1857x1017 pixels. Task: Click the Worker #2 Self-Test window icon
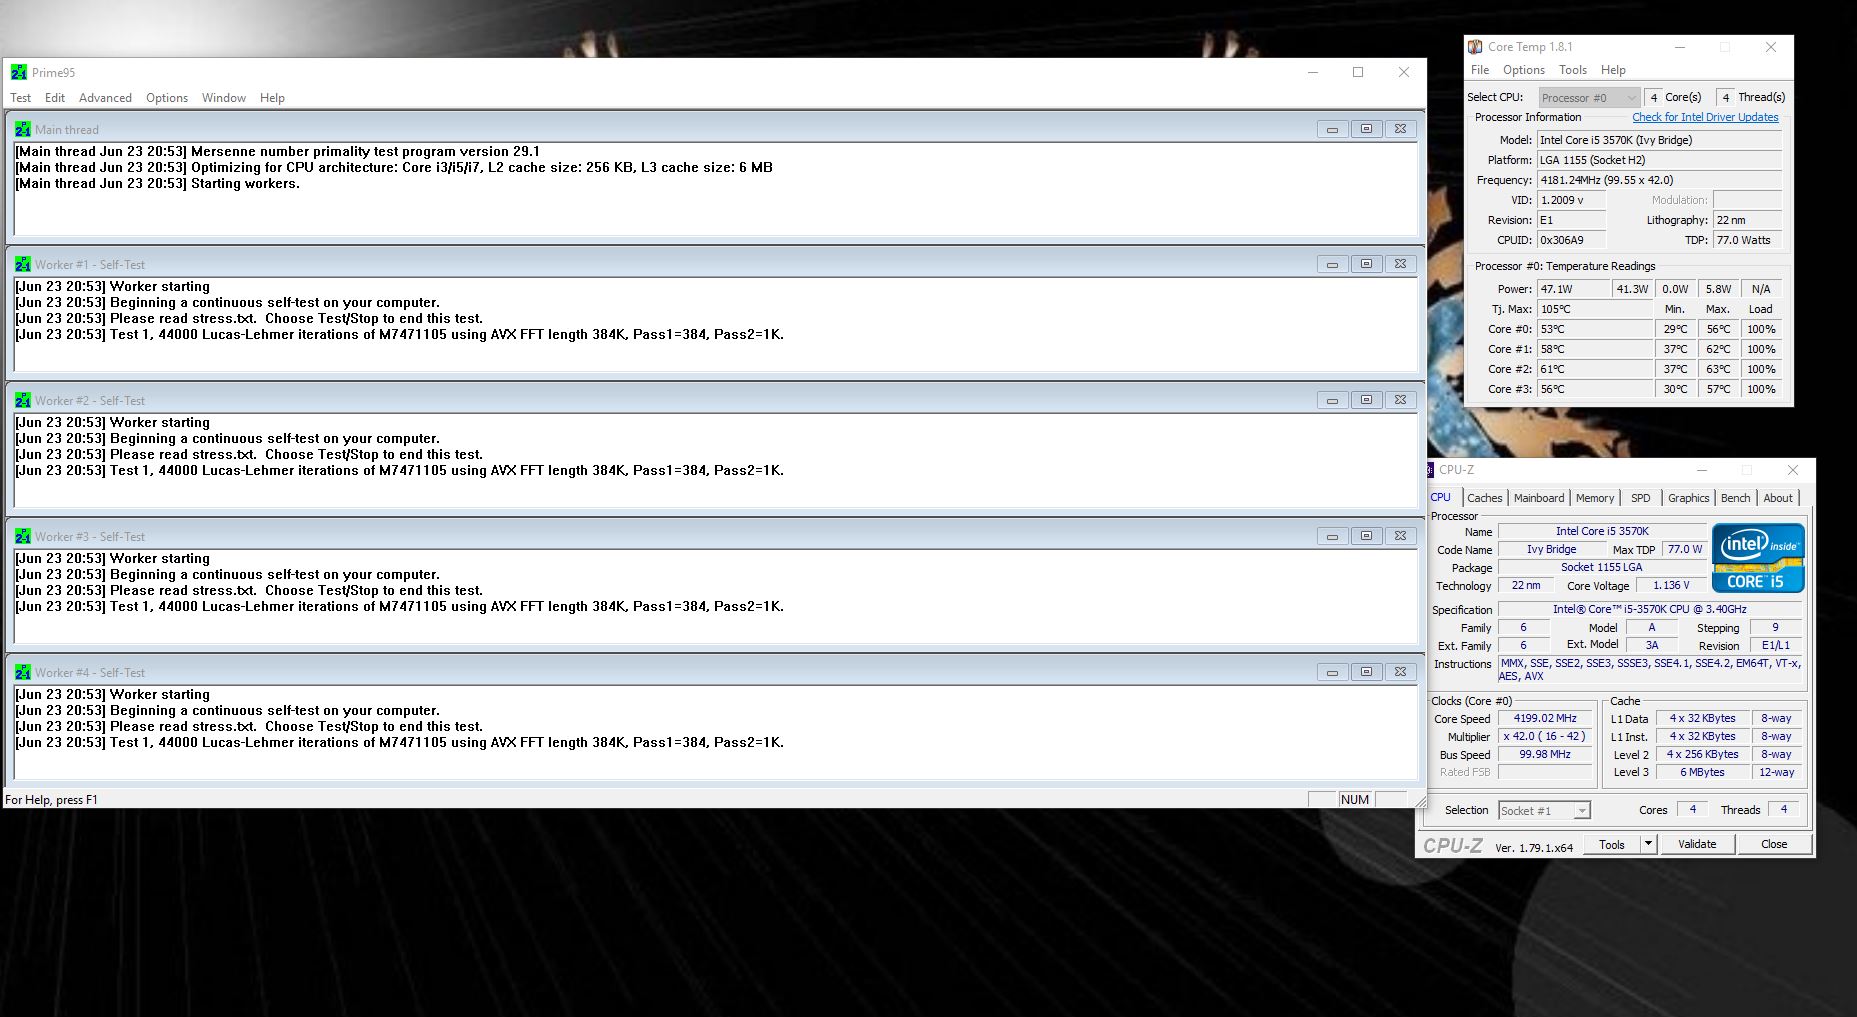point(23,400)
